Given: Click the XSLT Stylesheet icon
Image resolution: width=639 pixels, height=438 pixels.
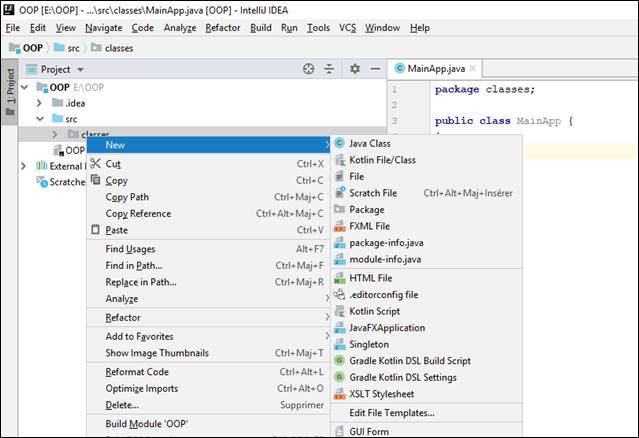Looking at the screenshot, I should pos(339,394).
